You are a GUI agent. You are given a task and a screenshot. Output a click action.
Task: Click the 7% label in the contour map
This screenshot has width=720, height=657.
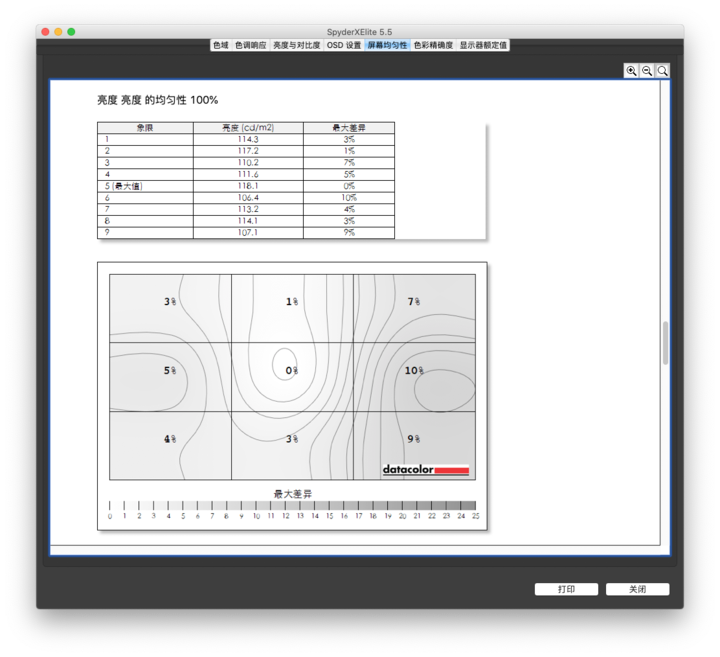point(414,301)
